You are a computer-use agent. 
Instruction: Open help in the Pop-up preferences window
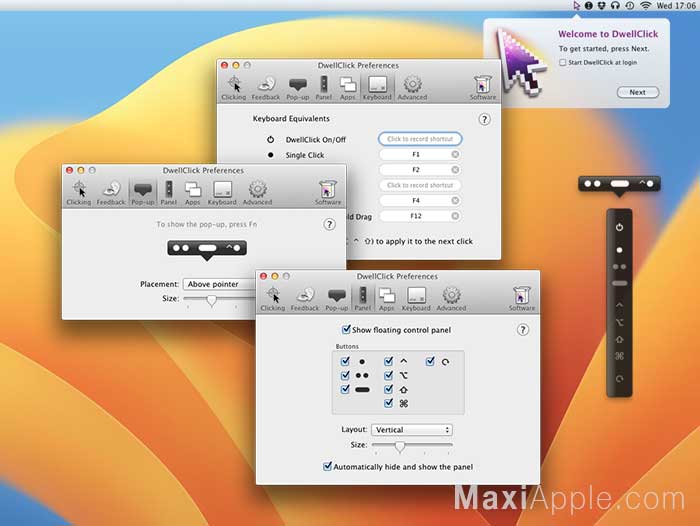[x=329, y=224]
